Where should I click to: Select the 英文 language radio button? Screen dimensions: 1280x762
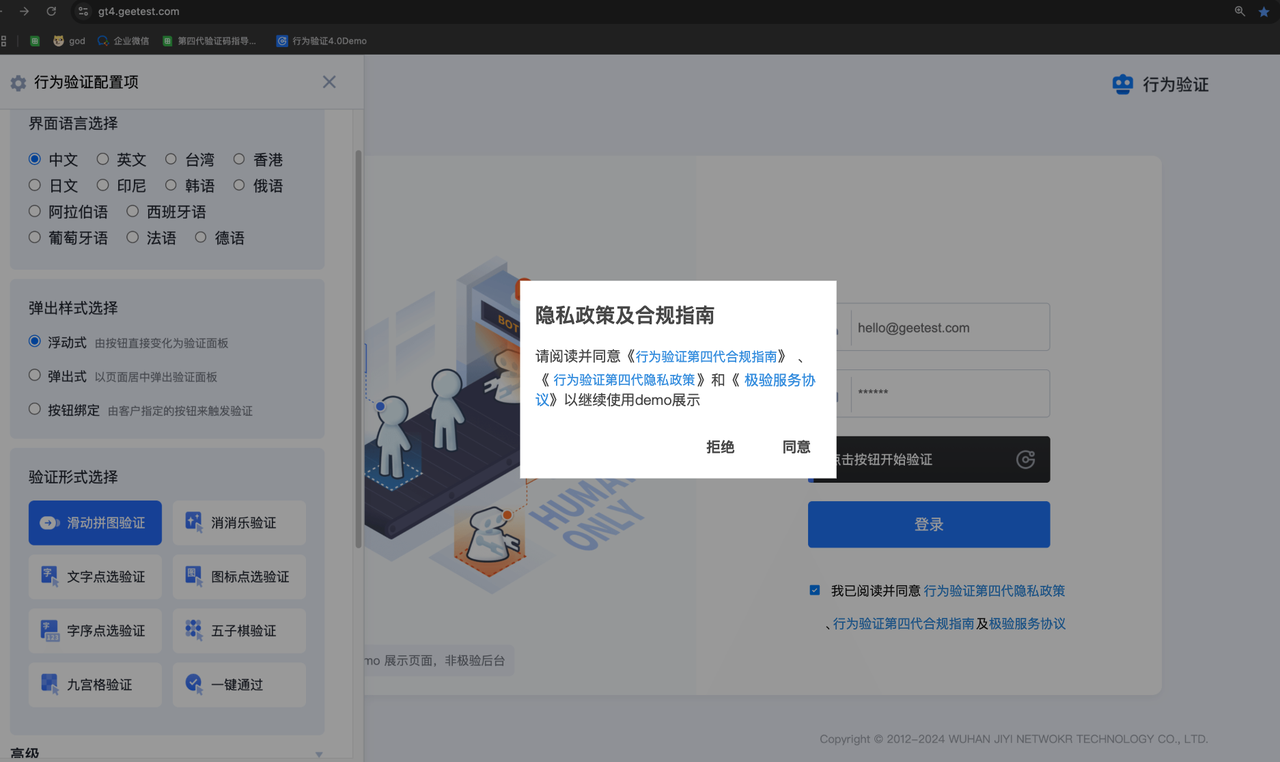[103, 159]
